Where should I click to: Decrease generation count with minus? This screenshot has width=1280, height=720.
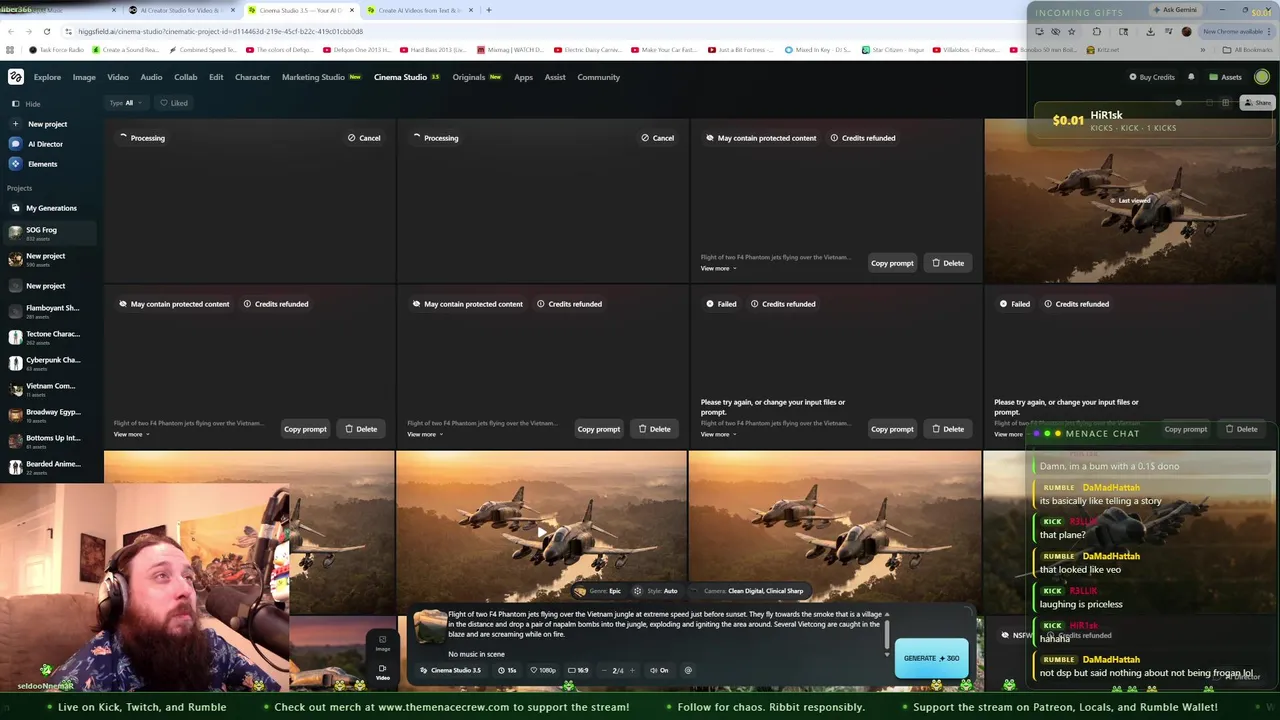coord(604,671)
